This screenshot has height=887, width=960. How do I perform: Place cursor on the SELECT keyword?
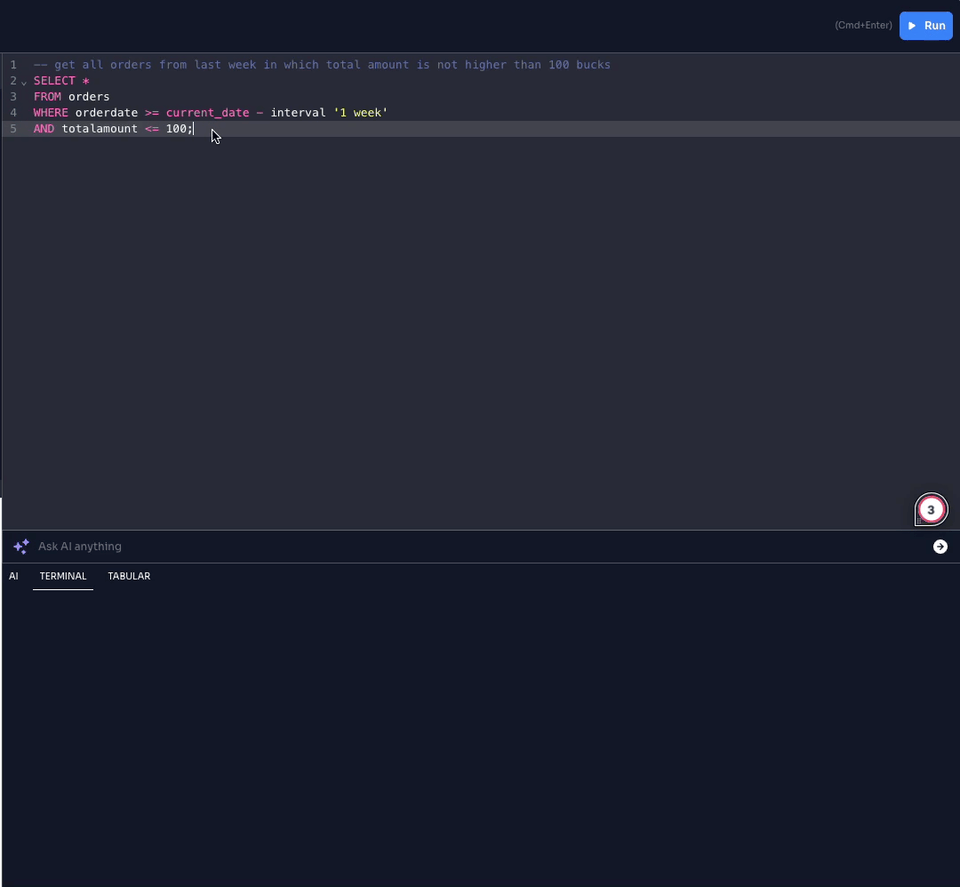tap(54, 80)
